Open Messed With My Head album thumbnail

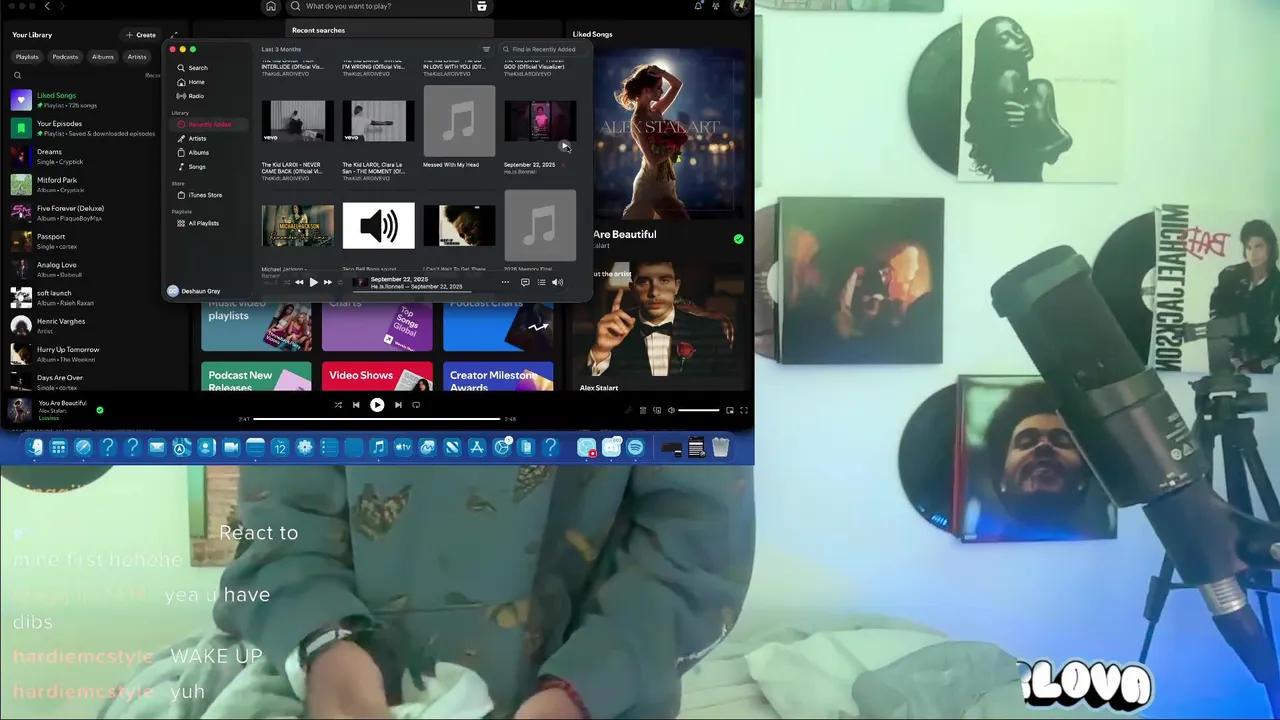pyautogui.click(x=459, y=121)
